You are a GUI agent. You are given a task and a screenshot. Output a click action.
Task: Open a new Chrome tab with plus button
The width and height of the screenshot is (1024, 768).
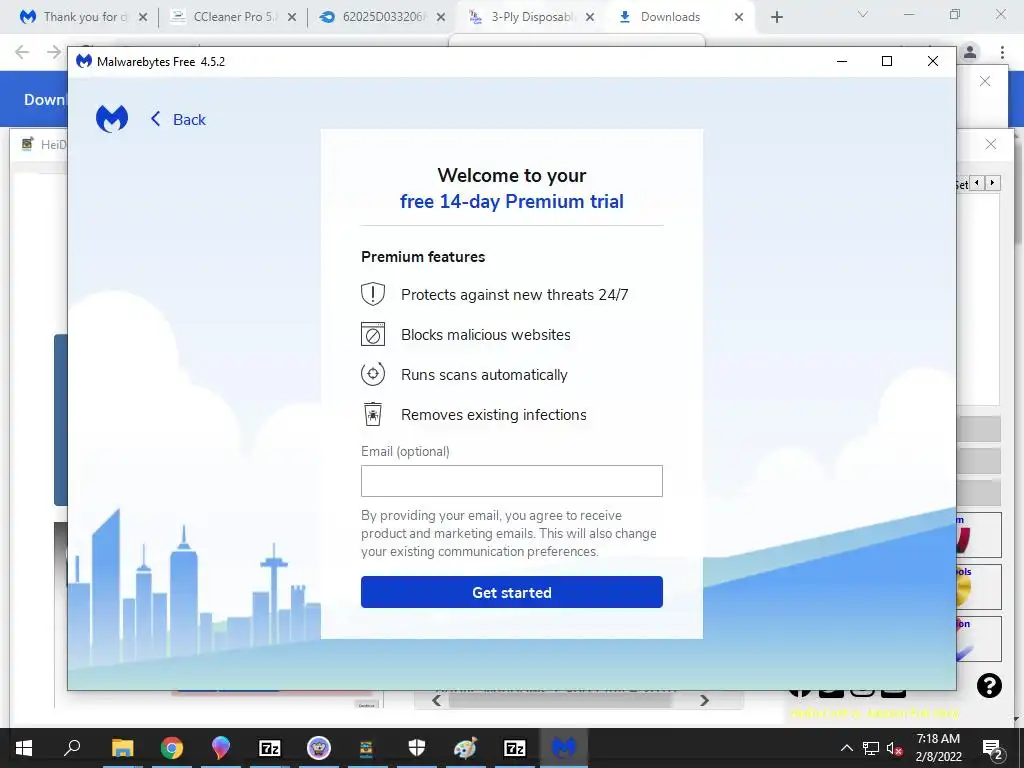coord(776,17)
